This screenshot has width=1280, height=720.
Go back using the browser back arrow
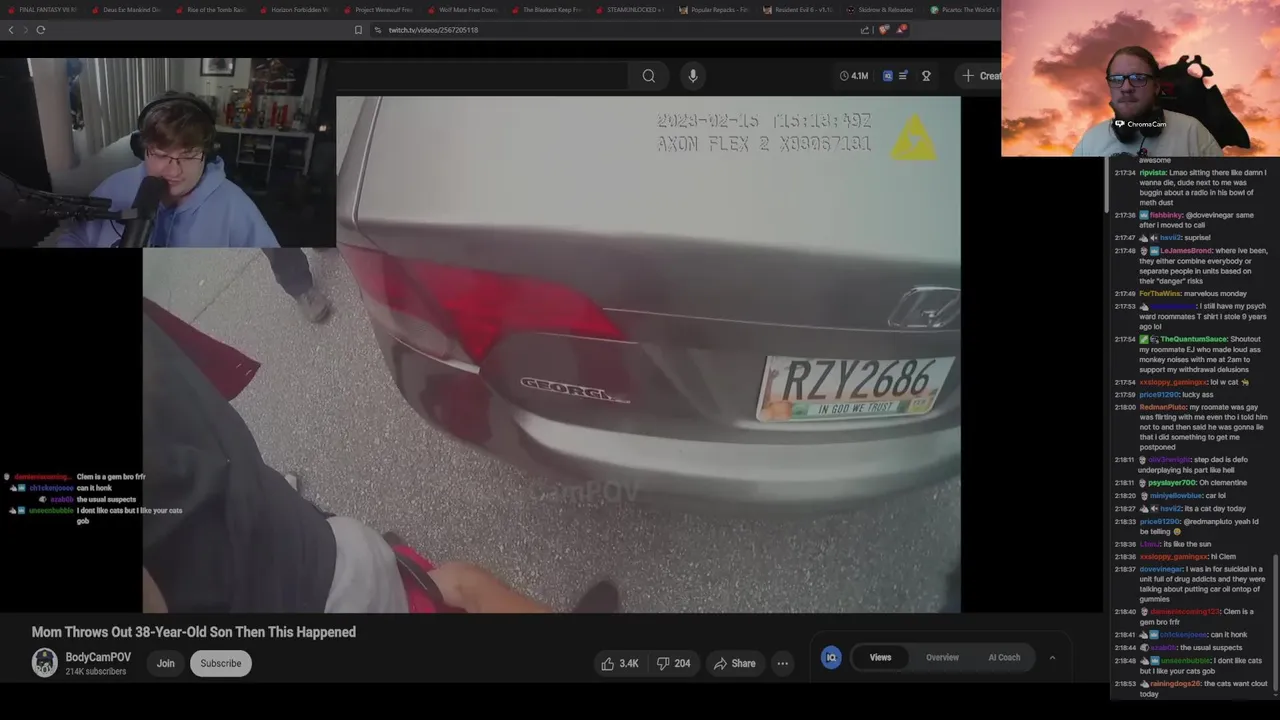(x=11, y=30)
